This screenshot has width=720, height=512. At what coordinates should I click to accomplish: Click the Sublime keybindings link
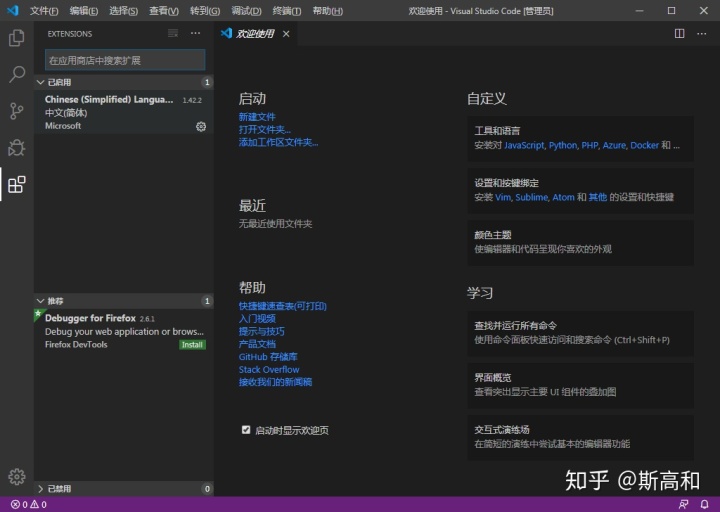[x=532, y=197]
